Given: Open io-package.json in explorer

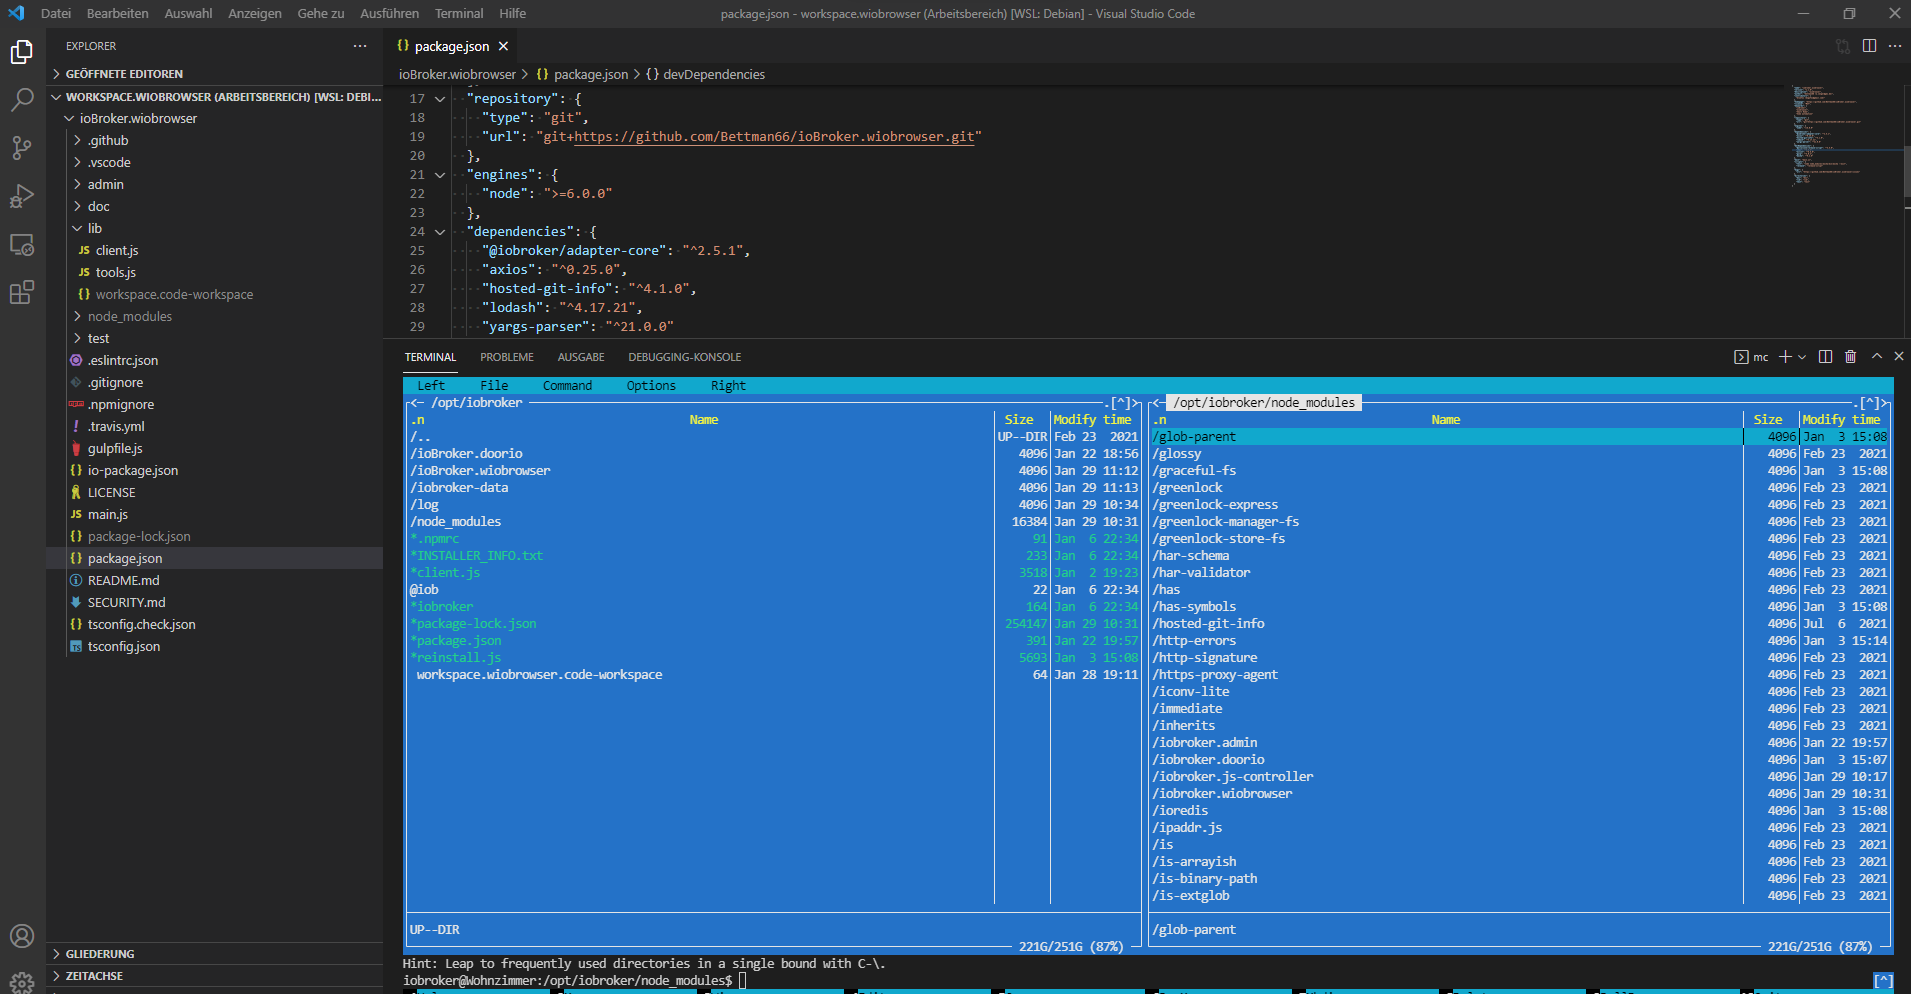Looking at the screenshot, I should (215, 470).
